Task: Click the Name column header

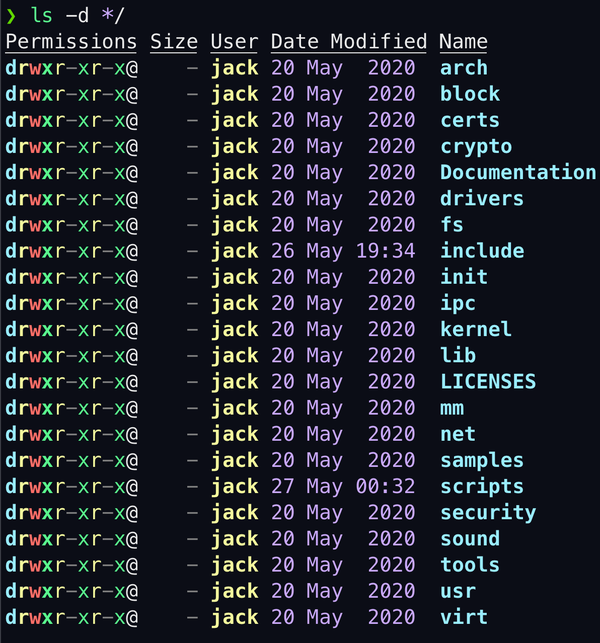Action: tap(463, 42)
